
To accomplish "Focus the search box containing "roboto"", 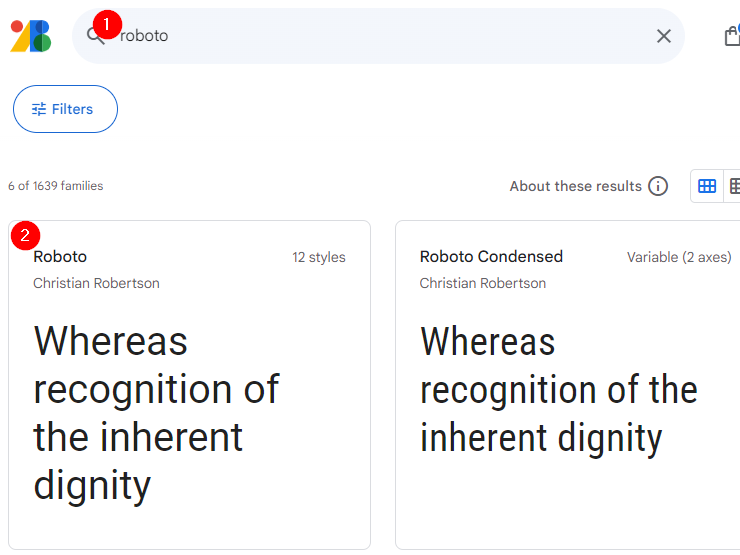I will (380, 36).
